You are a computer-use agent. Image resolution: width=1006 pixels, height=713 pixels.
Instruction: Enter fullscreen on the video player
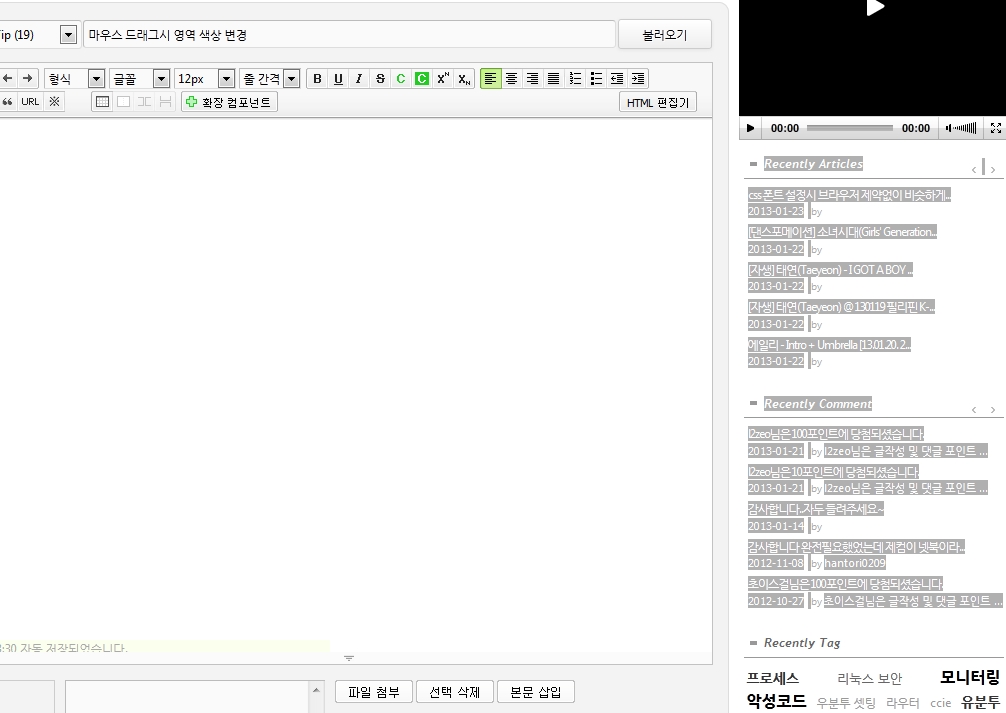coord(995,128)
